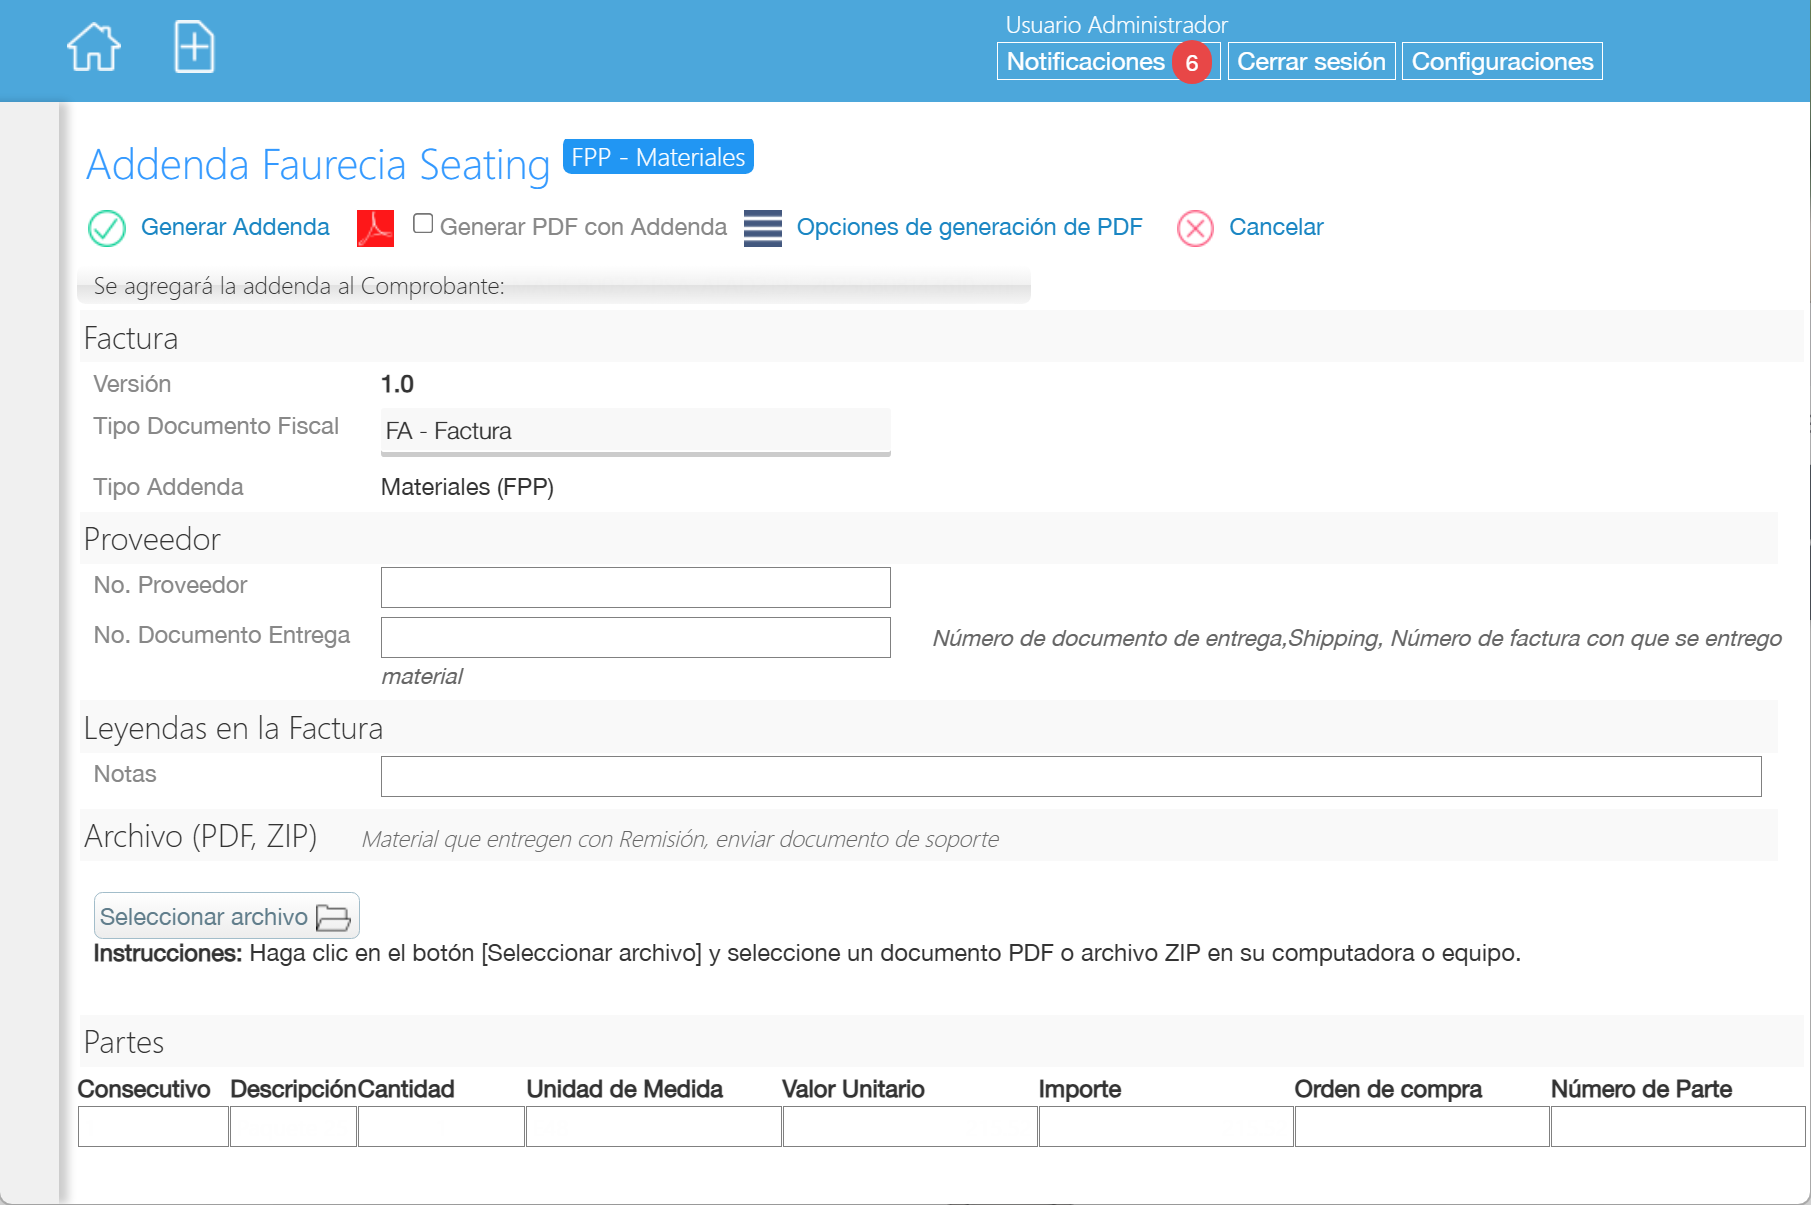1811x1205 pixels.
Task: Click the Archivo (PDF, ZIP) heading
Action: point(200,836)
